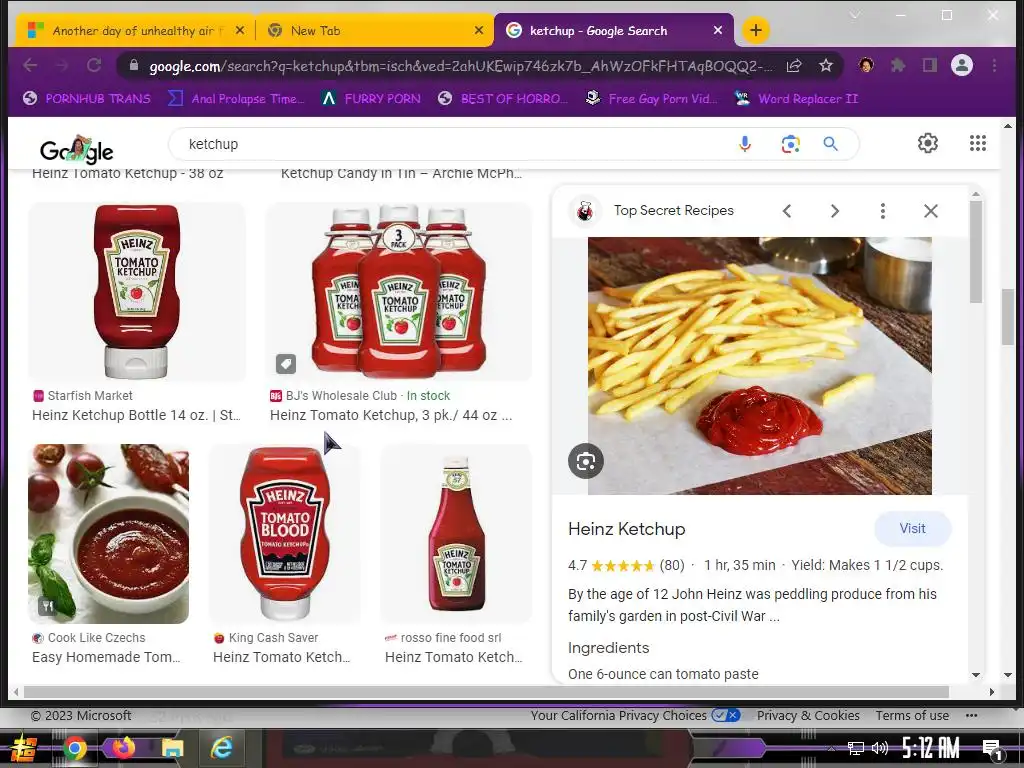Open the FURRY PORN bookmark
The width and height of the screenshot is (1024, 768).
click(372, 99)
